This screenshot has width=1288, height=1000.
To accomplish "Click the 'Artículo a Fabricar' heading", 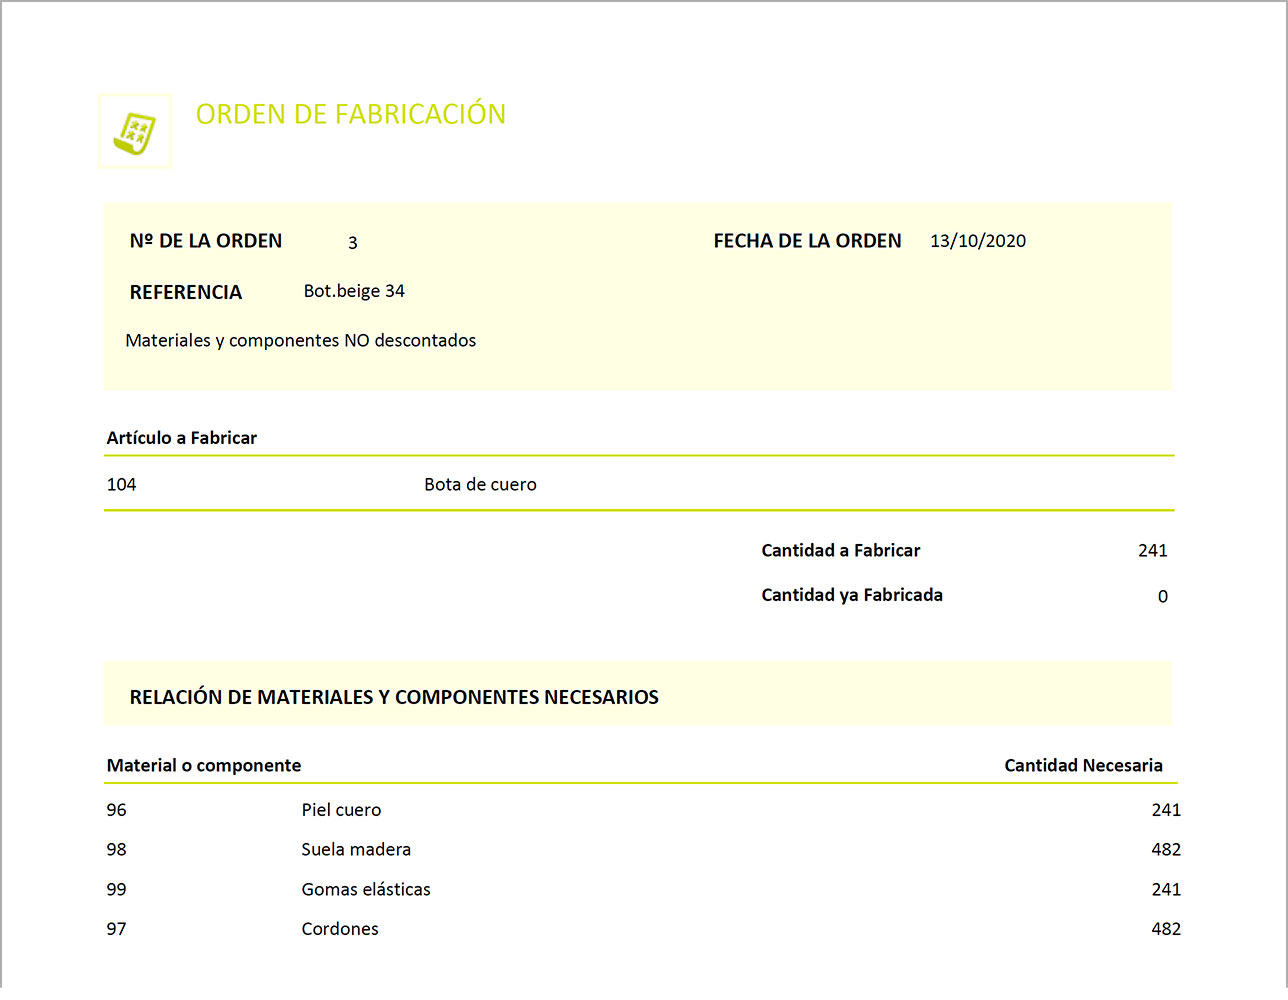I will (x=182, y=438).
